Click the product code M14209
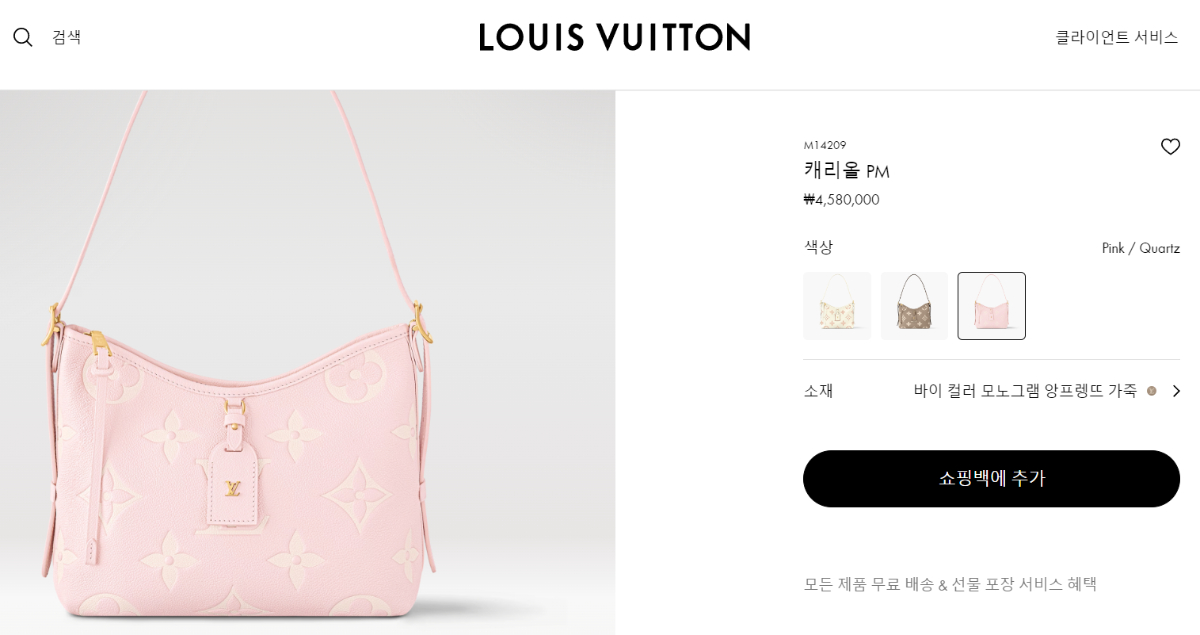The height and width of the screenshot is (635, 1200). pos(825,145)
